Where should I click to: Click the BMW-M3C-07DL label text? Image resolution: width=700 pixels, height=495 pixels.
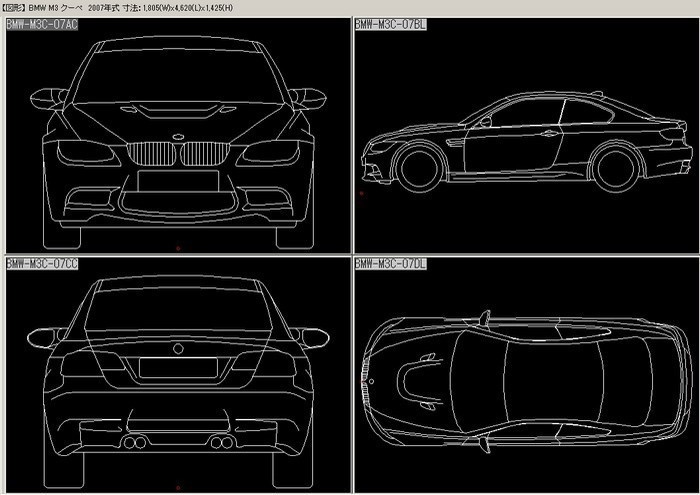coord(391,264)
